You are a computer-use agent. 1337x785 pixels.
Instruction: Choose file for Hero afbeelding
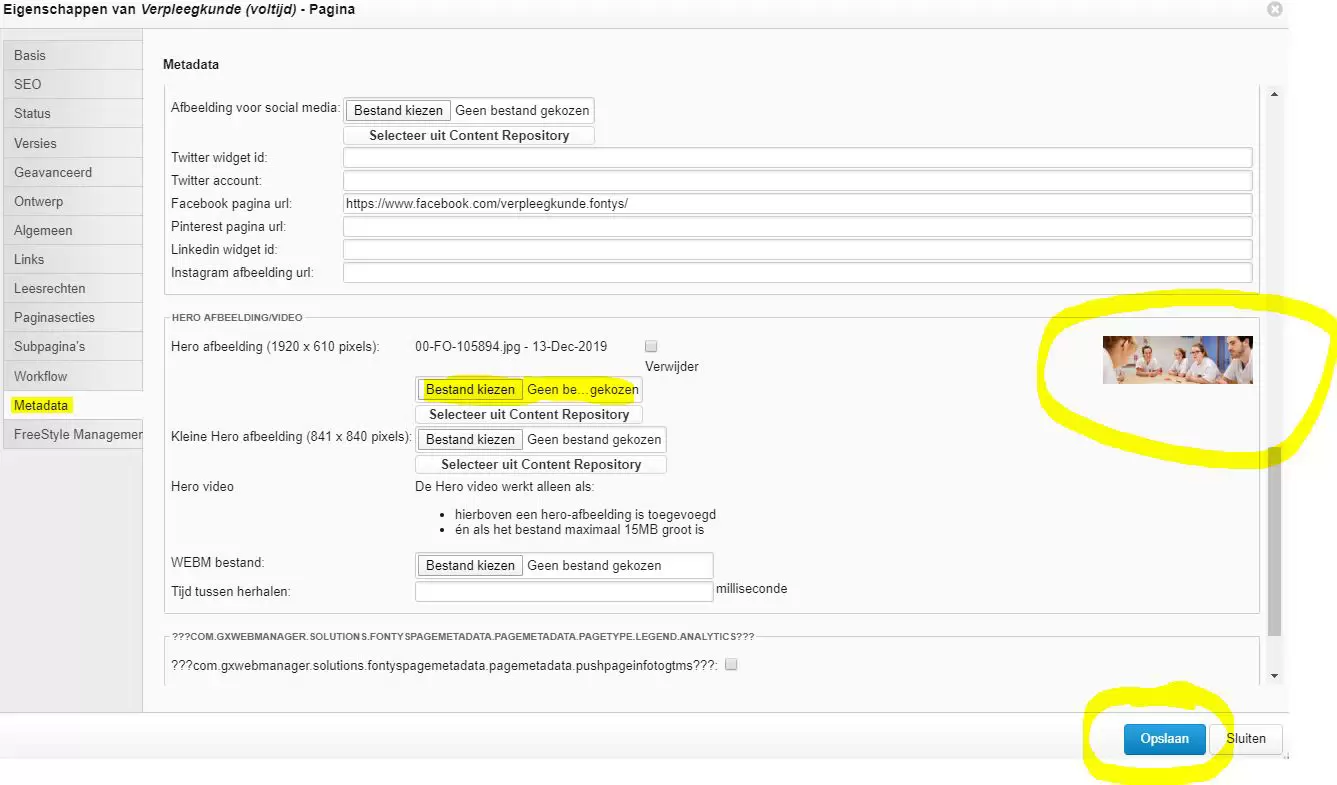(470, 389)
